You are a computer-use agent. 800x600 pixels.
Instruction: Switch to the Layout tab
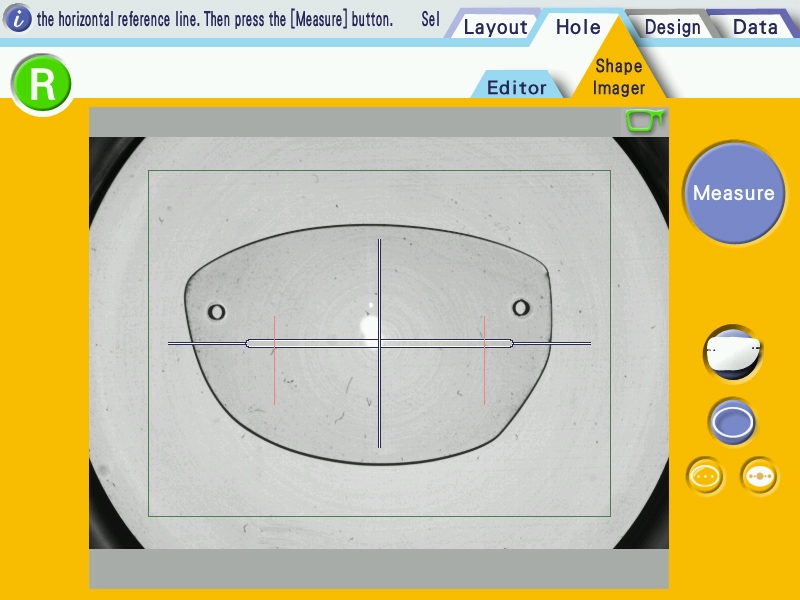(495, 27)
